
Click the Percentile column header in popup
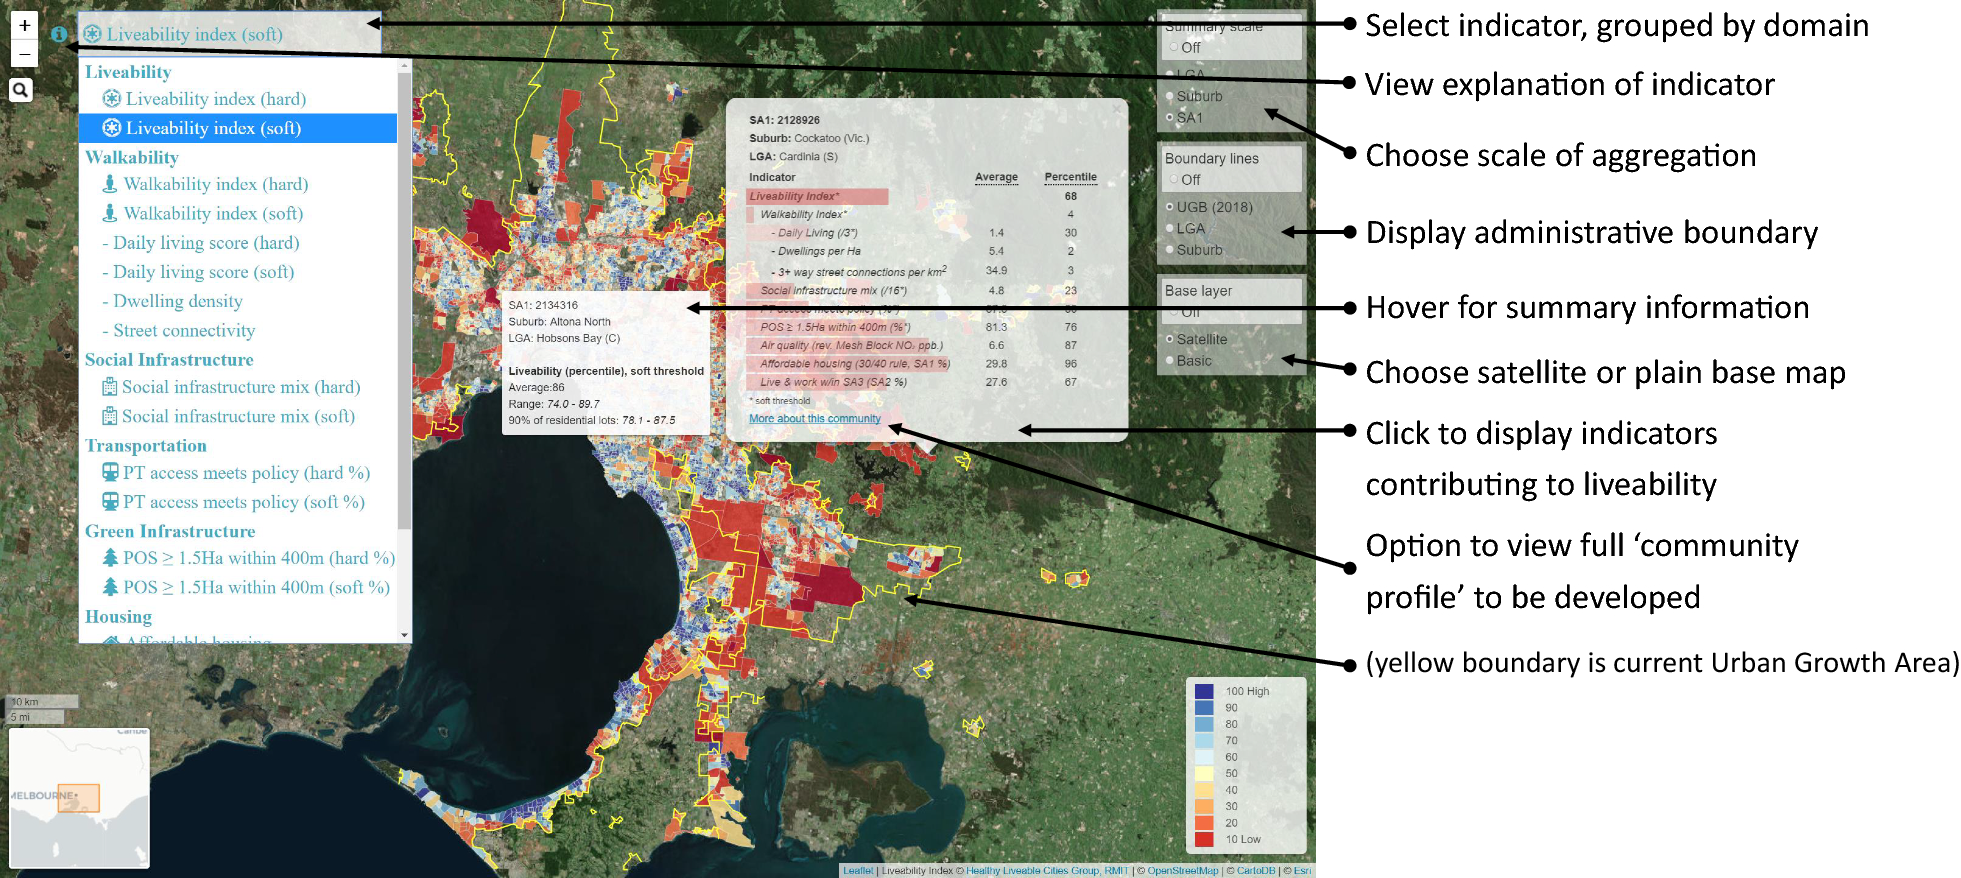click(x=1070, y=177)
